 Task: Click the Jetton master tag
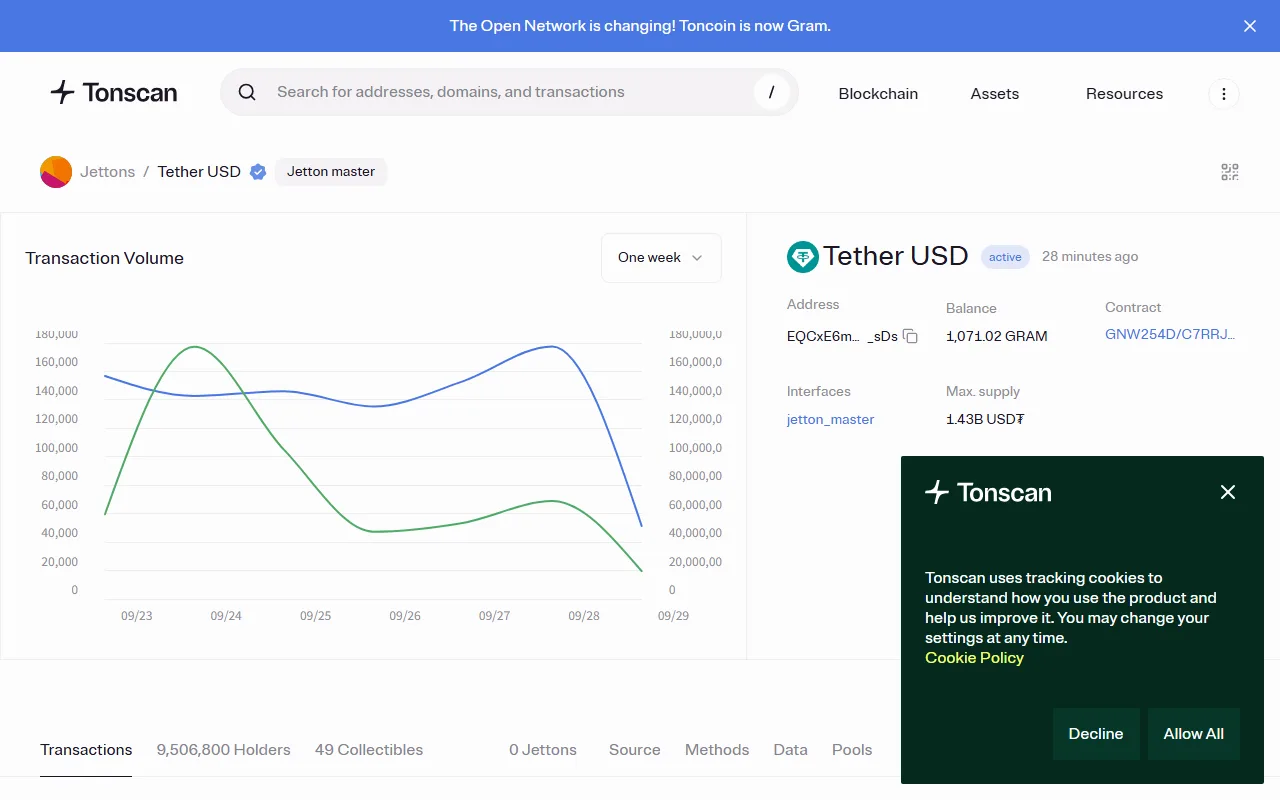point(331,172)
